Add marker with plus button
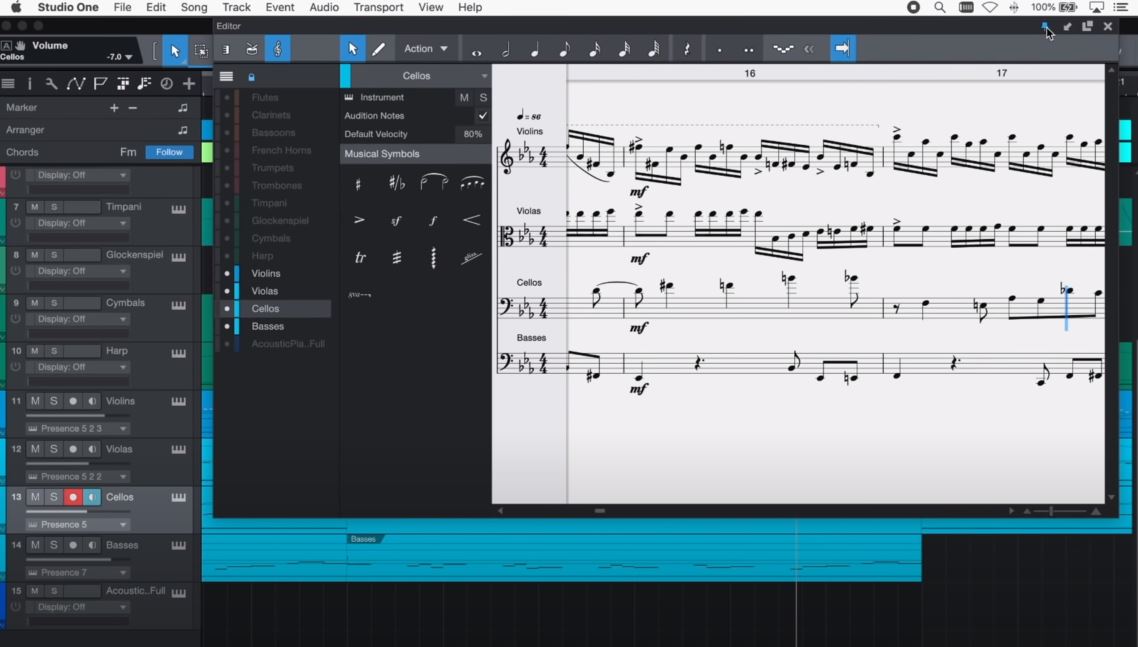Screen dimensions: 1138x647 [x=114, y=107]
